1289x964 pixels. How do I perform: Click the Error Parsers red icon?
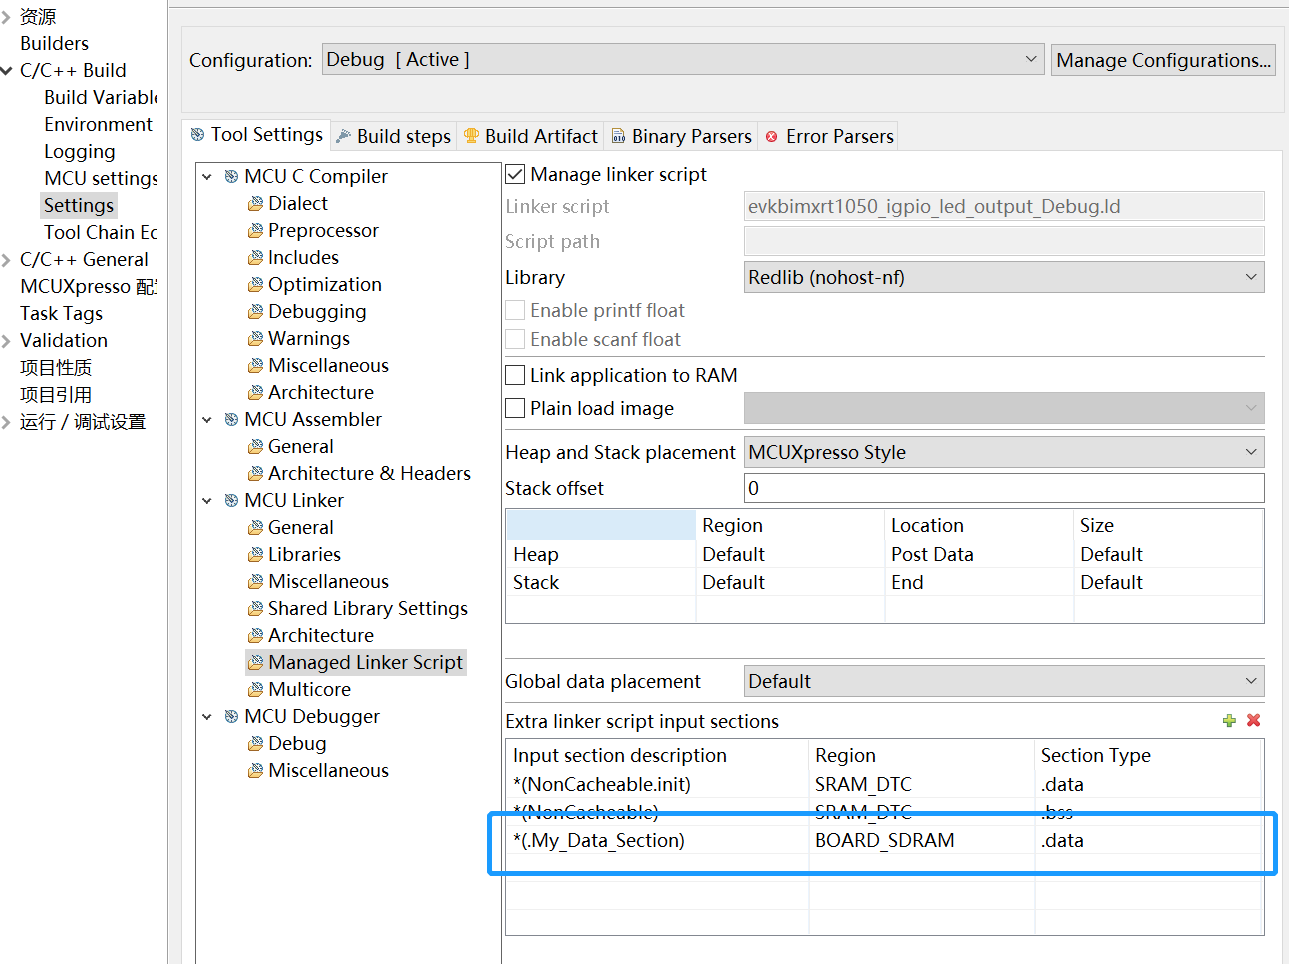[771, 136]
